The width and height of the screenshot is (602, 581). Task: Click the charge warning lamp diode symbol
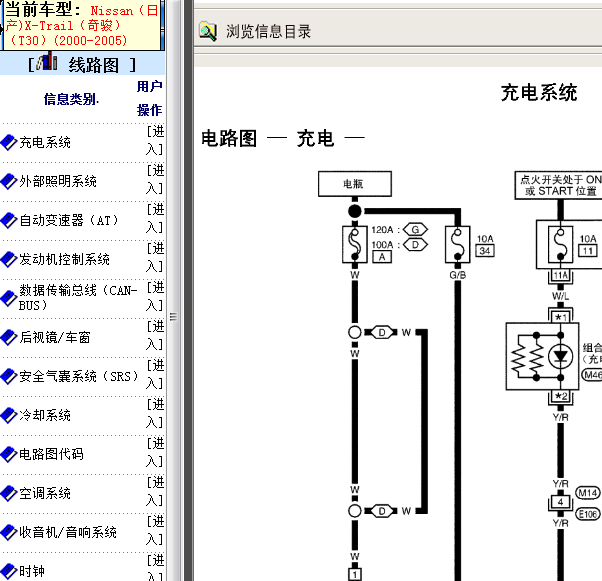click(561, 357)
